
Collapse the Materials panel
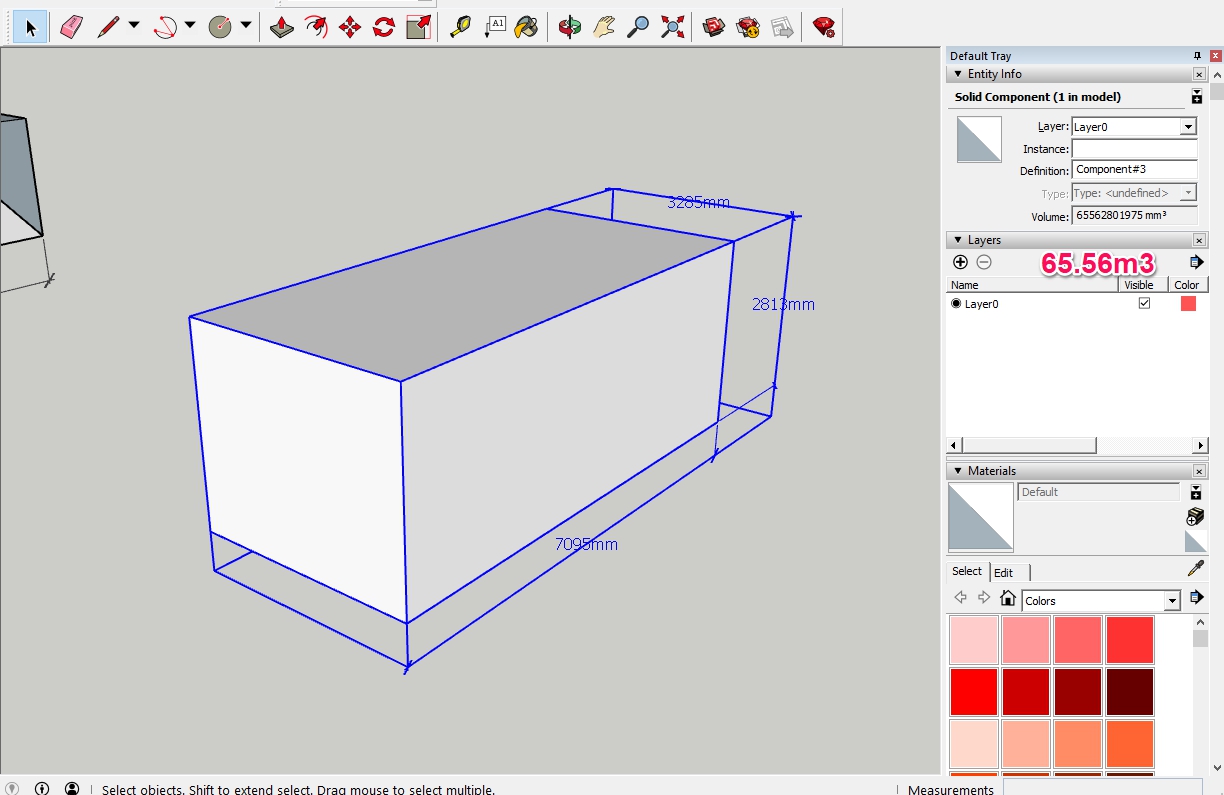(958, 471)
